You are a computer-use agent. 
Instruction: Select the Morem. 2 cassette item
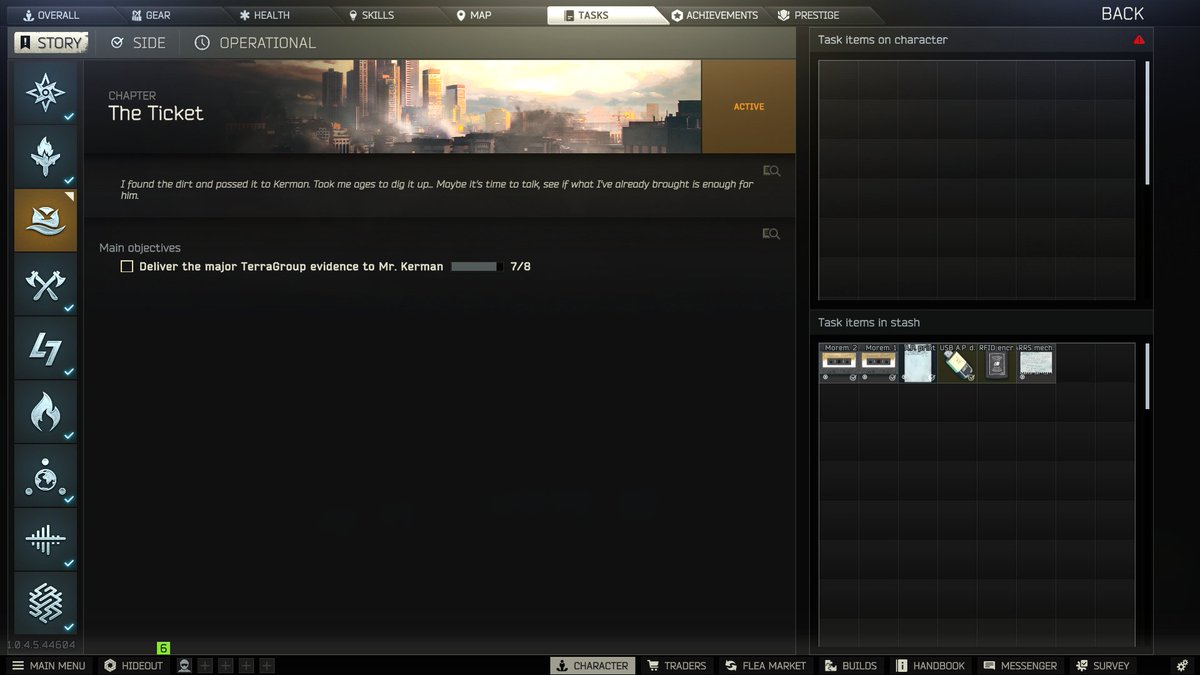coord(839,363)
